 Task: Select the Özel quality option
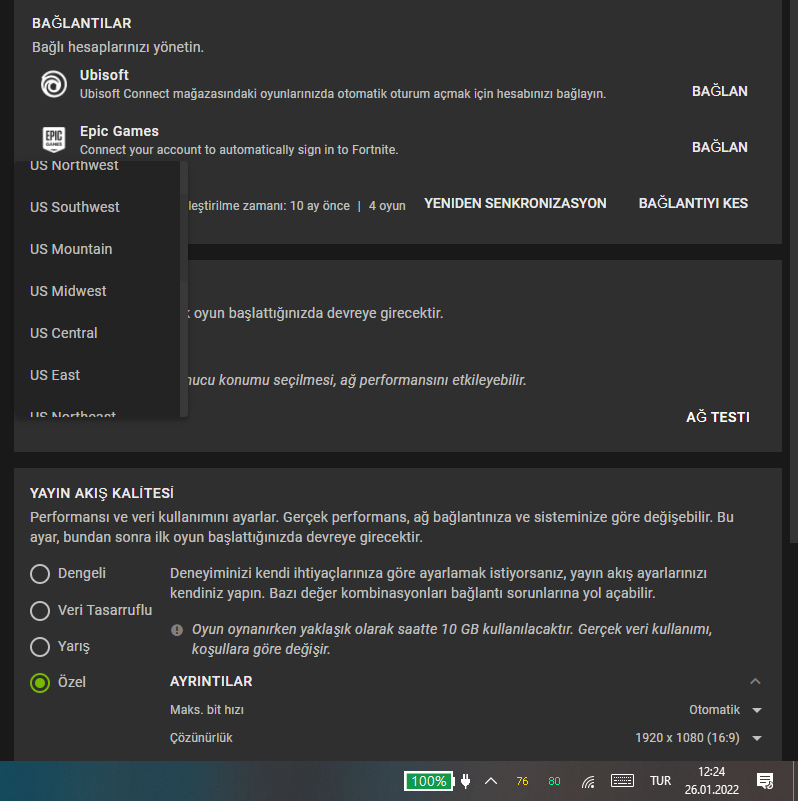point(58,682)
